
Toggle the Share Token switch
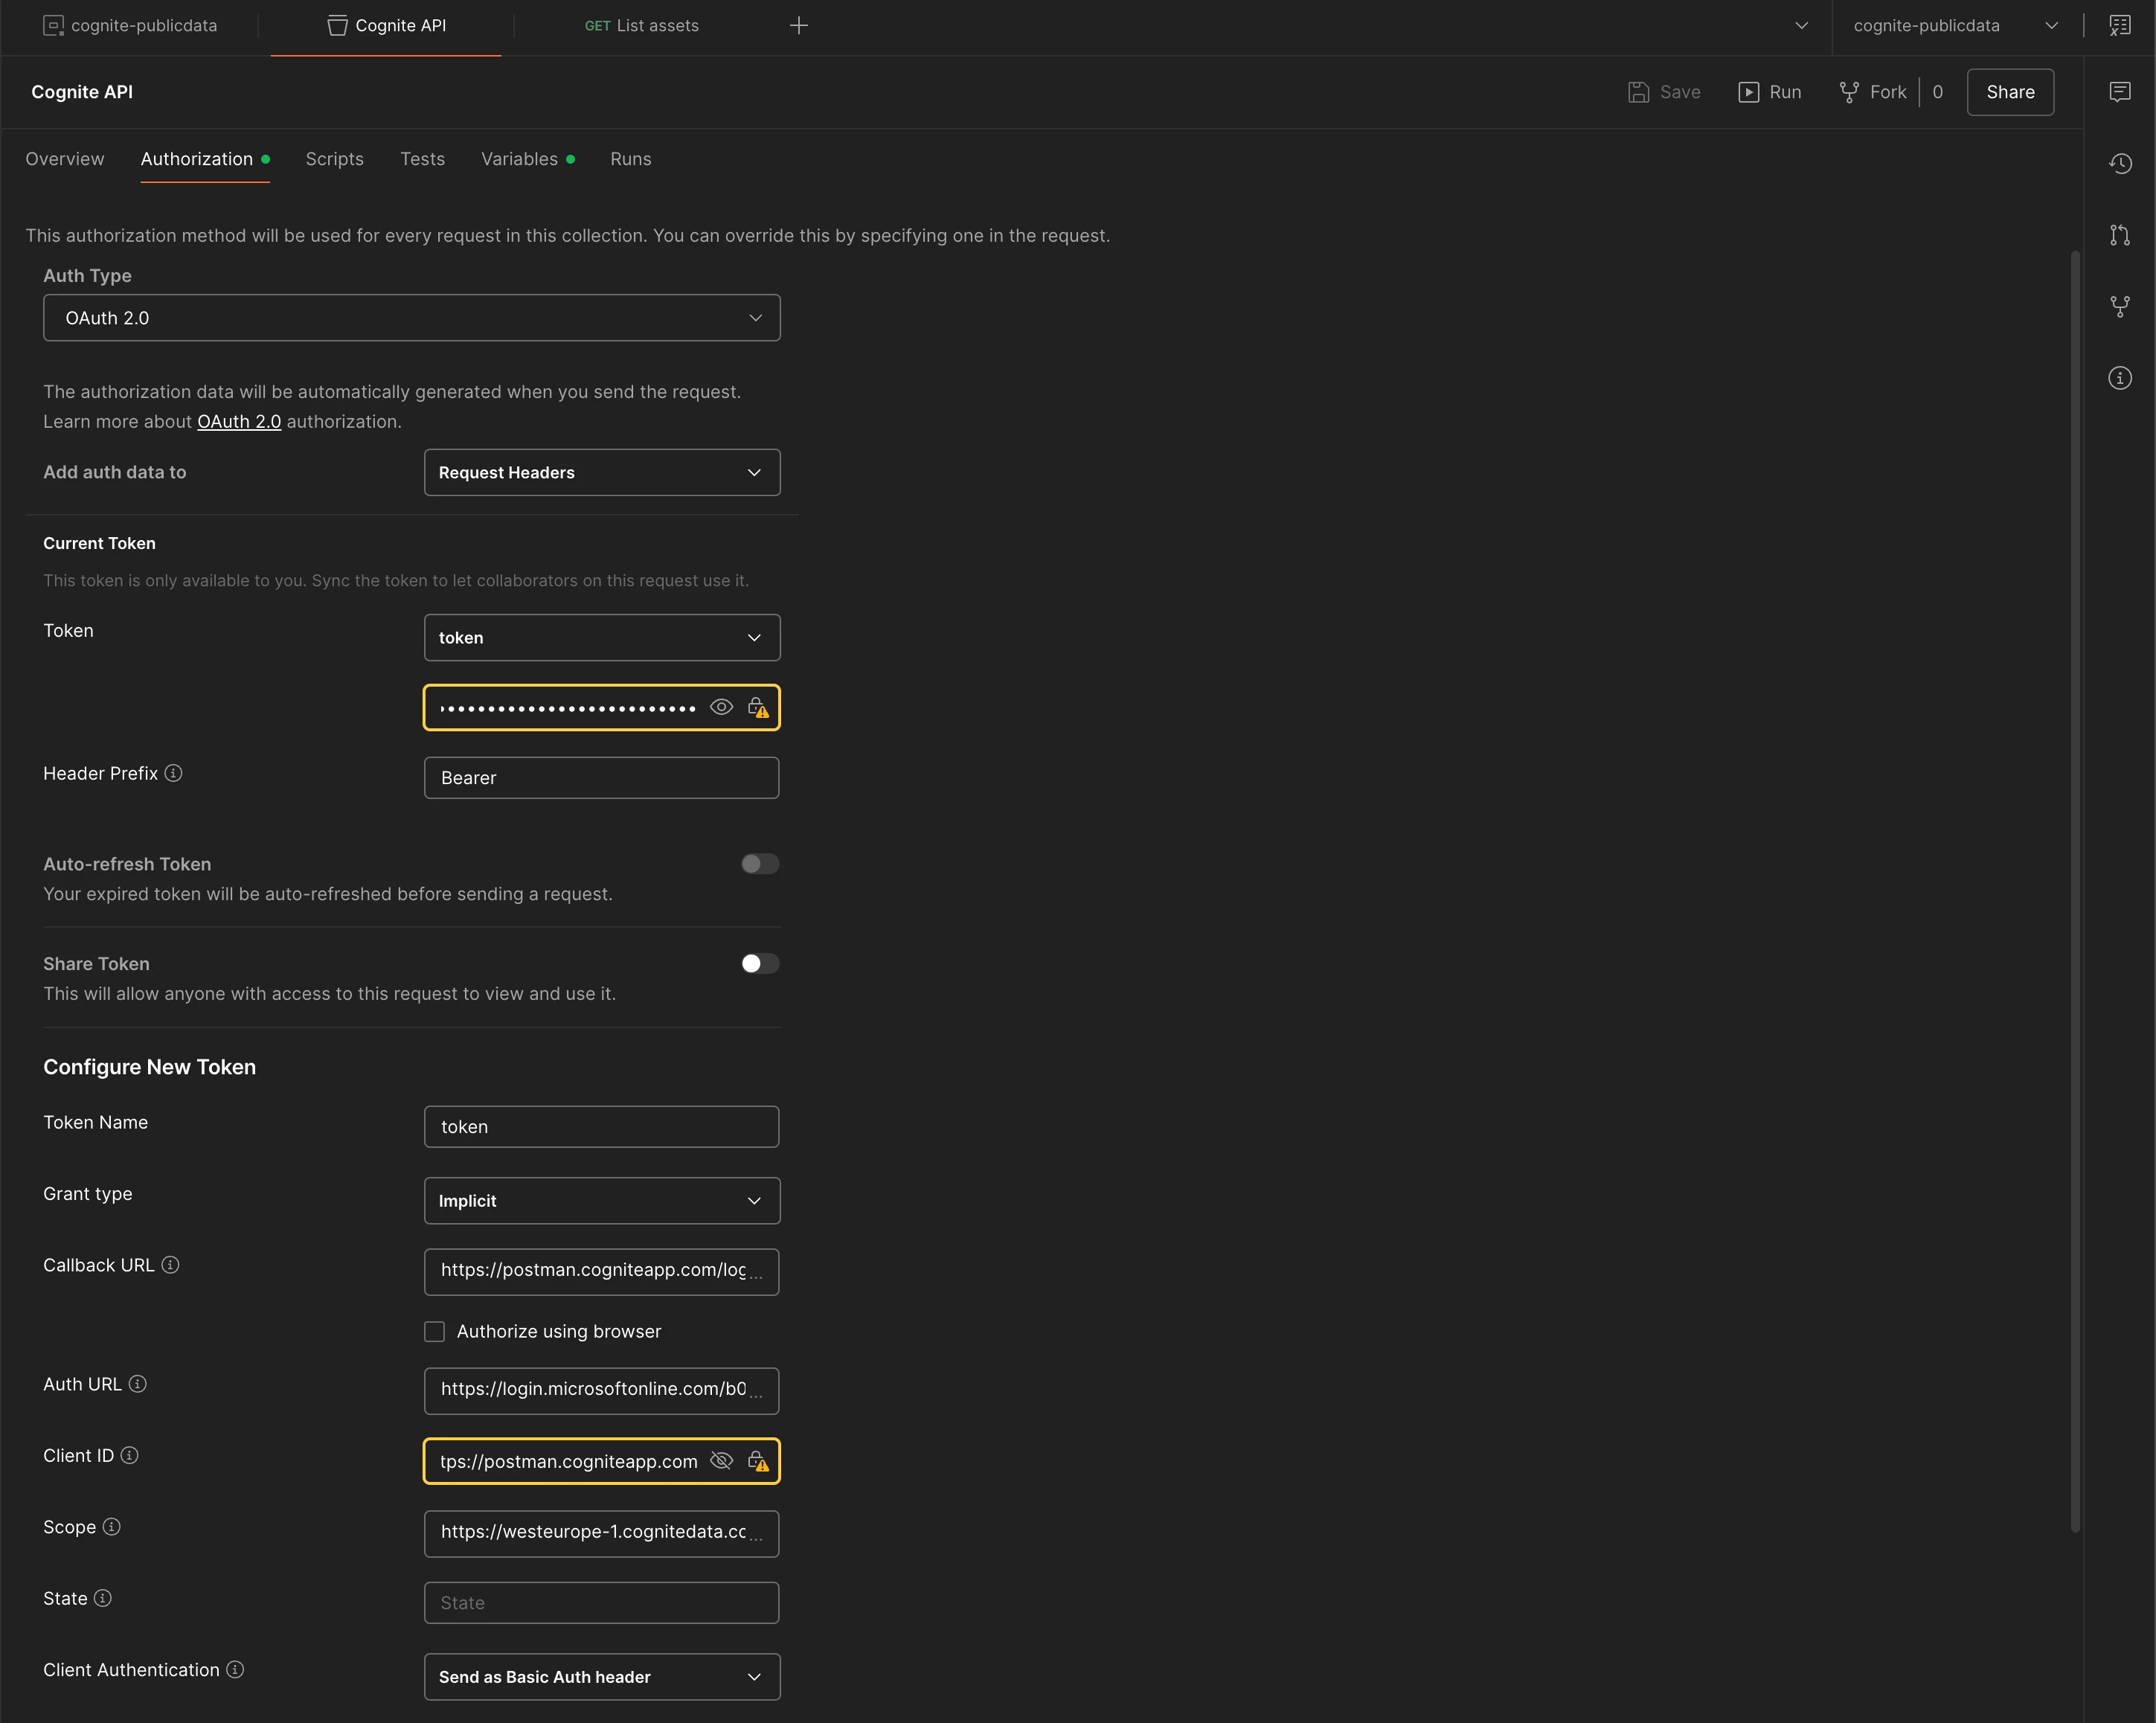[x=759, y=964]
